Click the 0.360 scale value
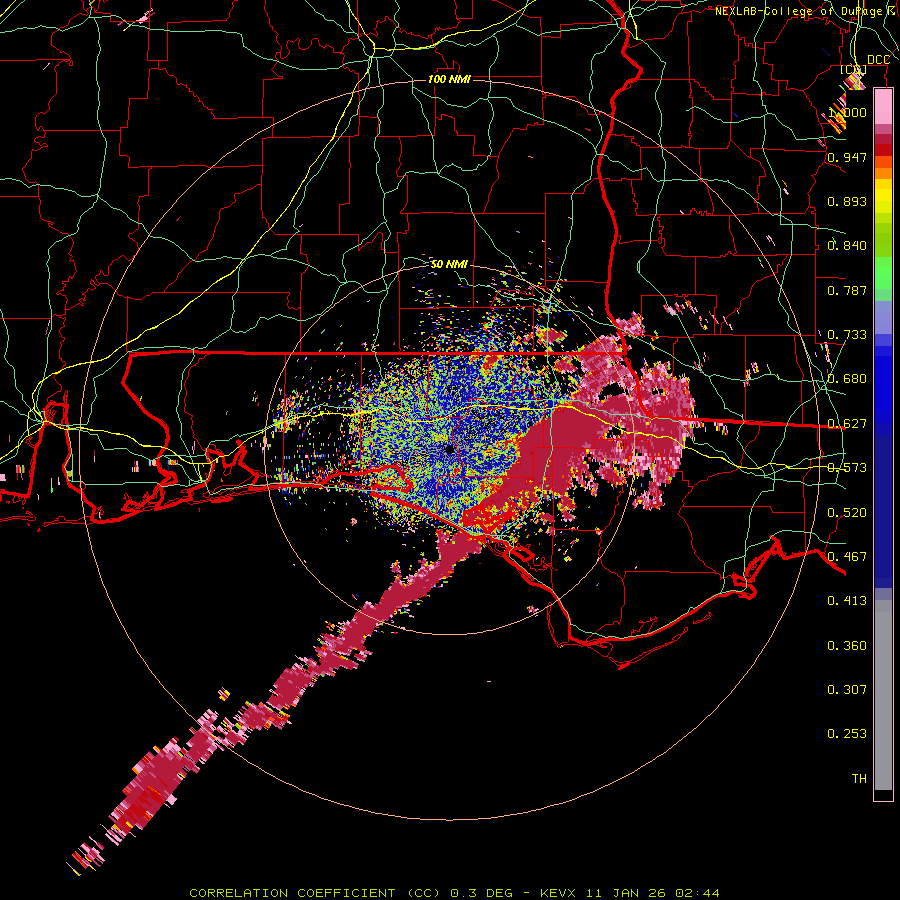This screenshot has height=900, width=900. pyautogui.click(x=847, y=645)
